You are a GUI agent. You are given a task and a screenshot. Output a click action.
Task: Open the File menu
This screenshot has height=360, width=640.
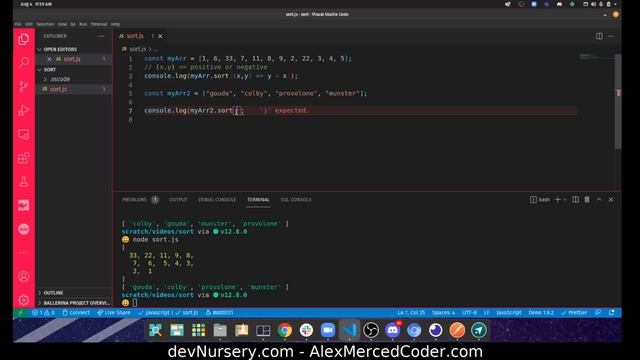[18, 24]
